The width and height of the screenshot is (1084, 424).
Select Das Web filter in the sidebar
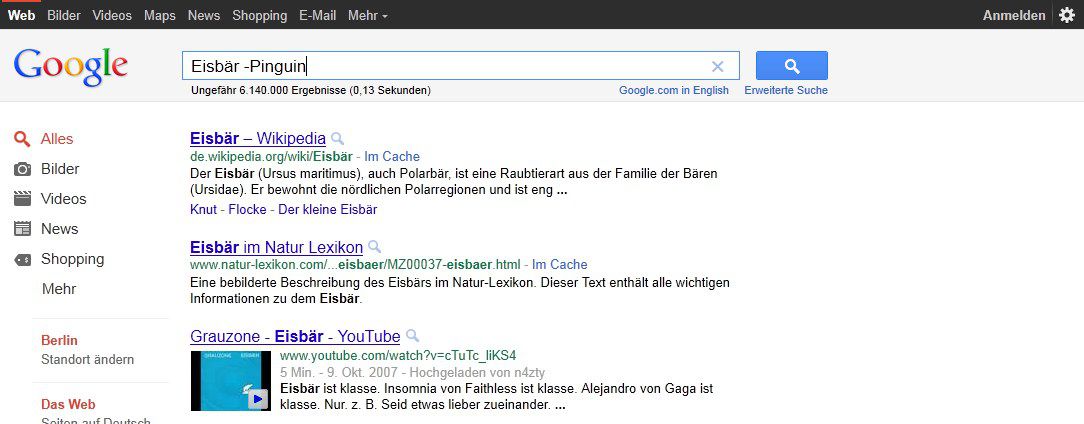(68, 404)
